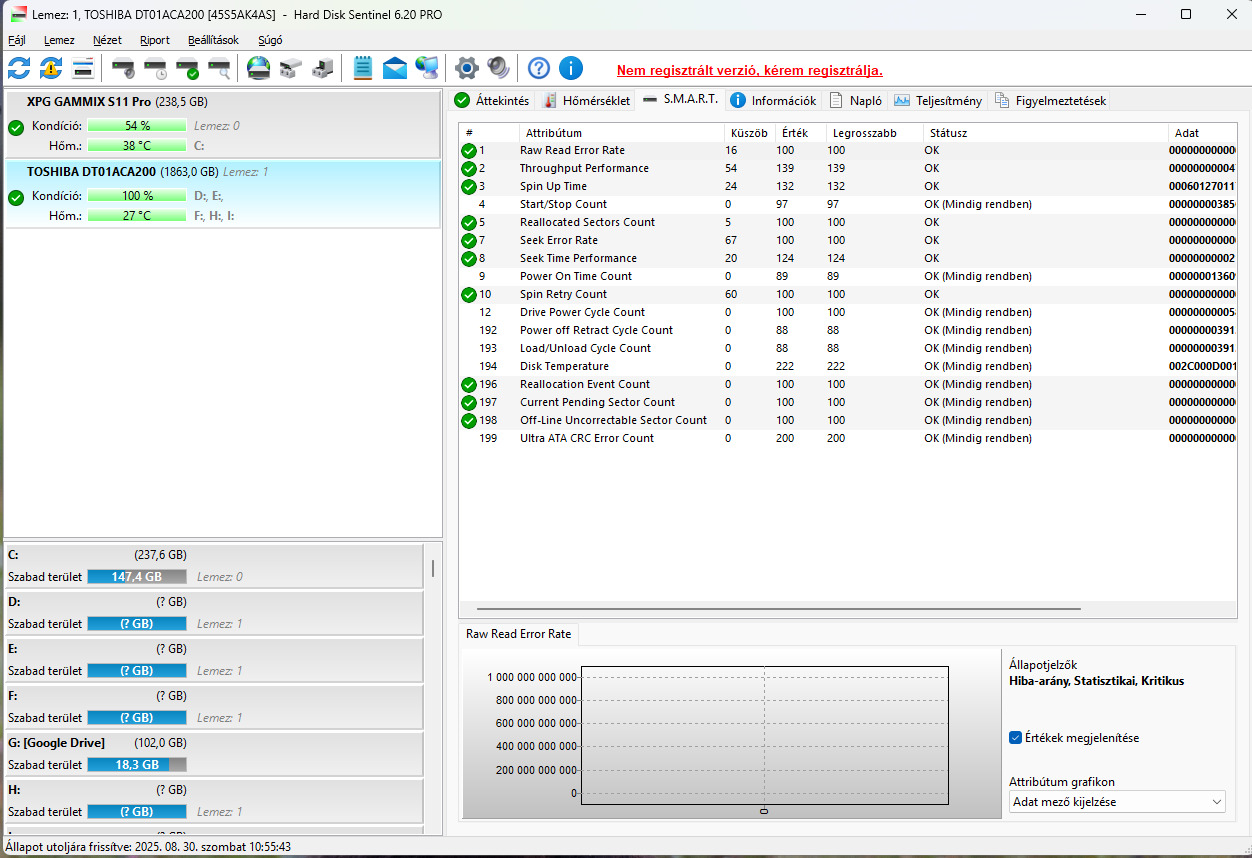1252x858 pixels.
Task: Click the refresh disk status icon
Action: (x=19, y=68)
